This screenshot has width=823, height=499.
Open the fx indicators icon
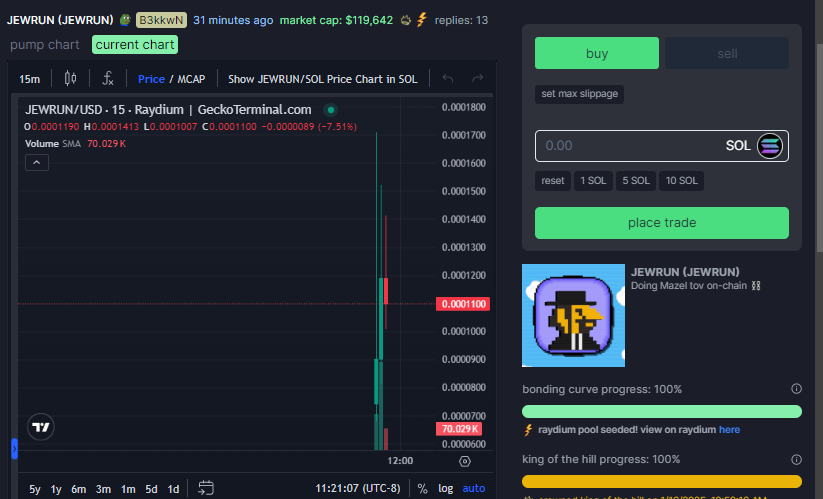pos(108,79)
